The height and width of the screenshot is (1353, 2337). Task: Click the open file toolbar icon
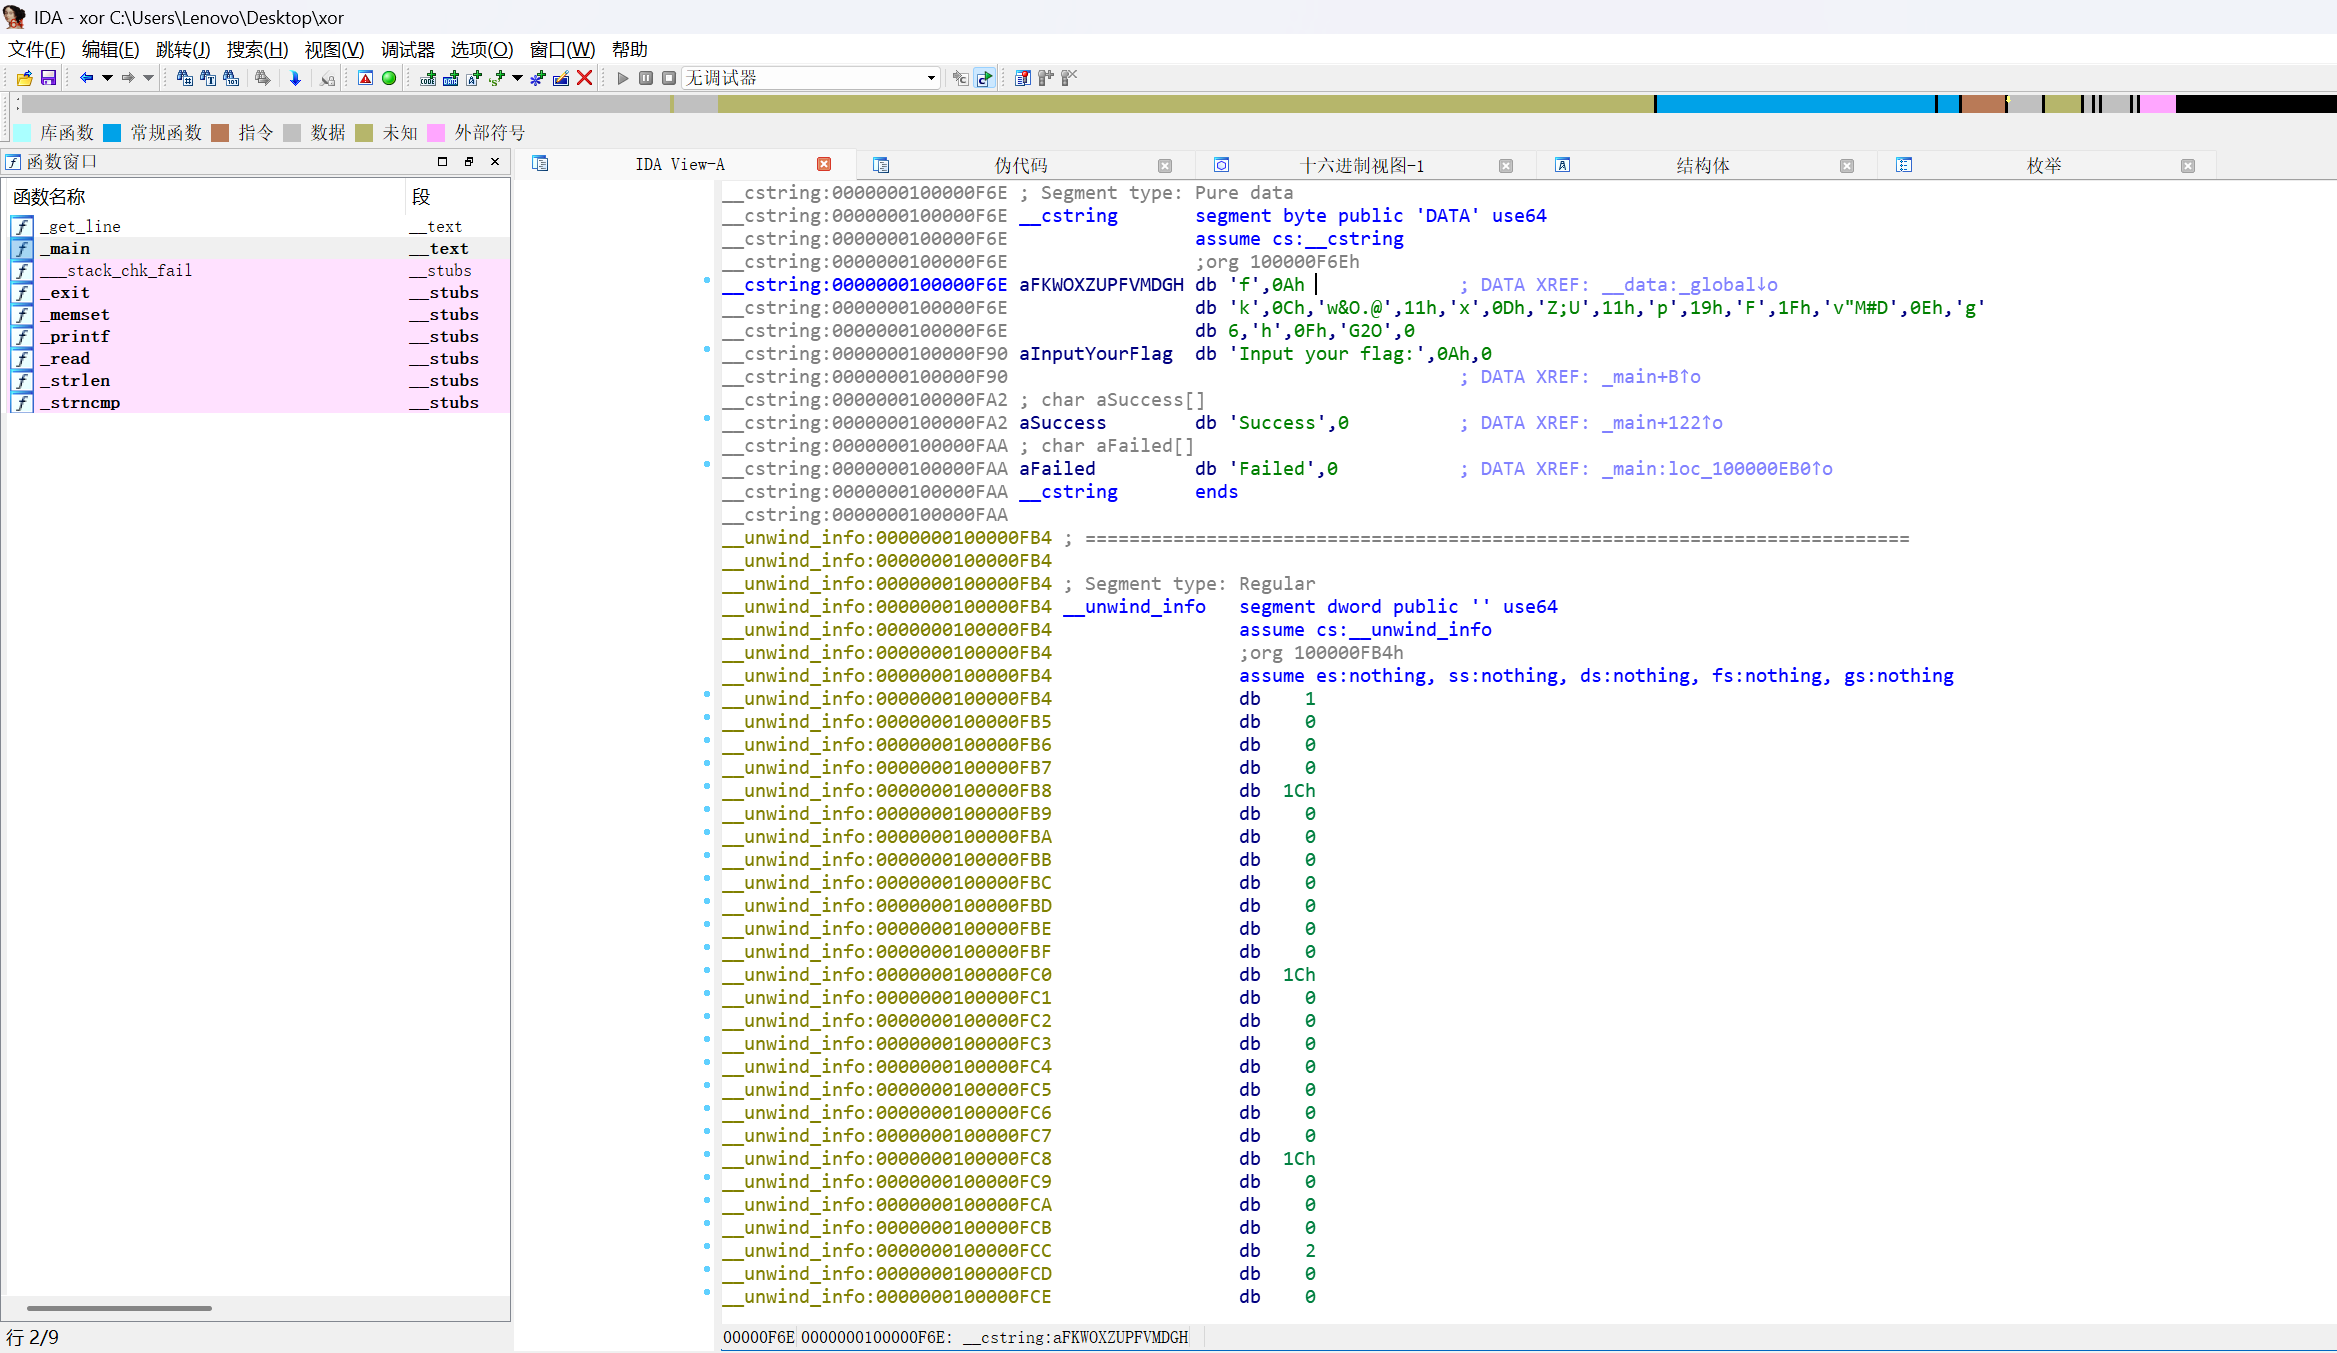pos(25,78)
